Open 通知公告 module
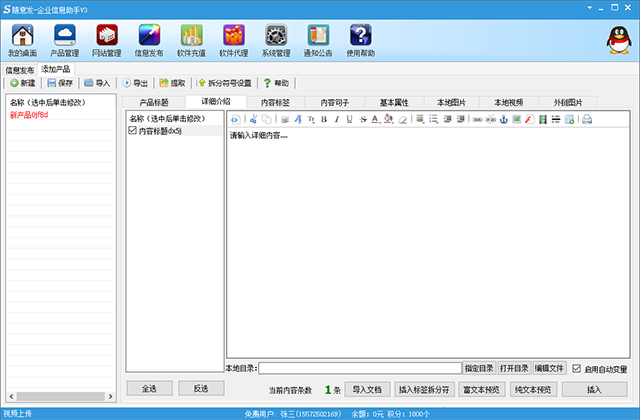This screenshot has height=420, width=640. click(x=318, y=40)
